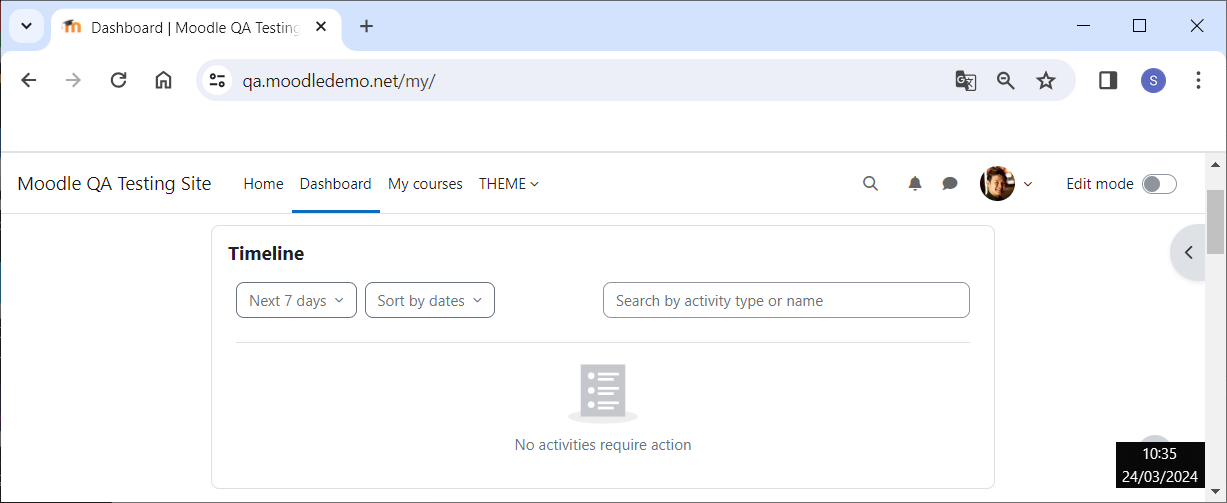Viewport: 1227px width, 503px height.
Task: Click the Search by activity type field
Action: 786,300
